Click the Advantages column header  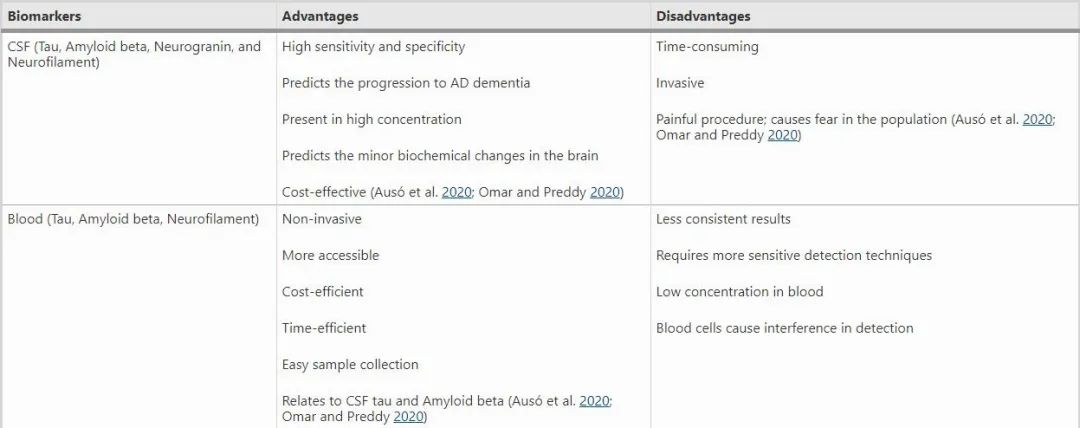(x=320, y=16)
